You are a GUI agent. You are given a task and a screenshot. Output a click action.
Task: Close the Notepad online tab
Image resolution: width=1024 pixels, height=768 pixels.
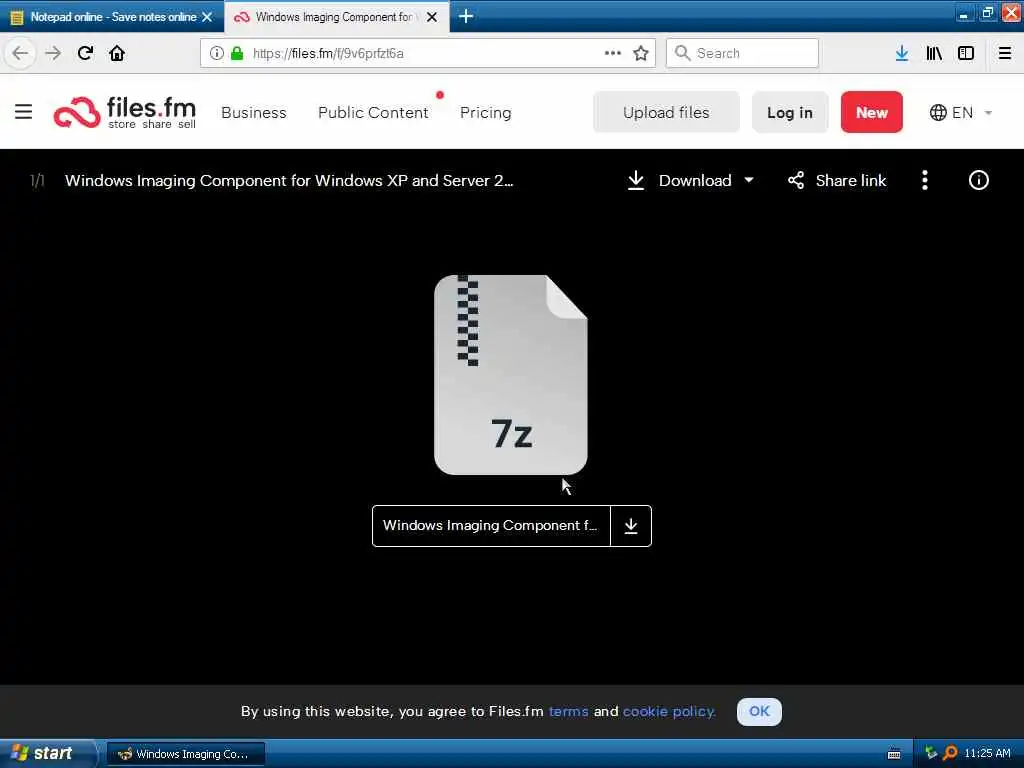click(207, 17)
